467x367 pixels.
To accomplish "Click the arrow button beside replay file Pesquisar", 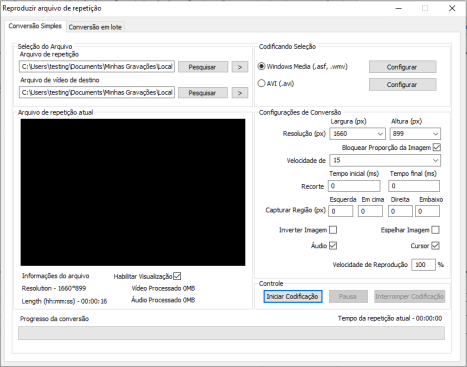I will 240,67.
